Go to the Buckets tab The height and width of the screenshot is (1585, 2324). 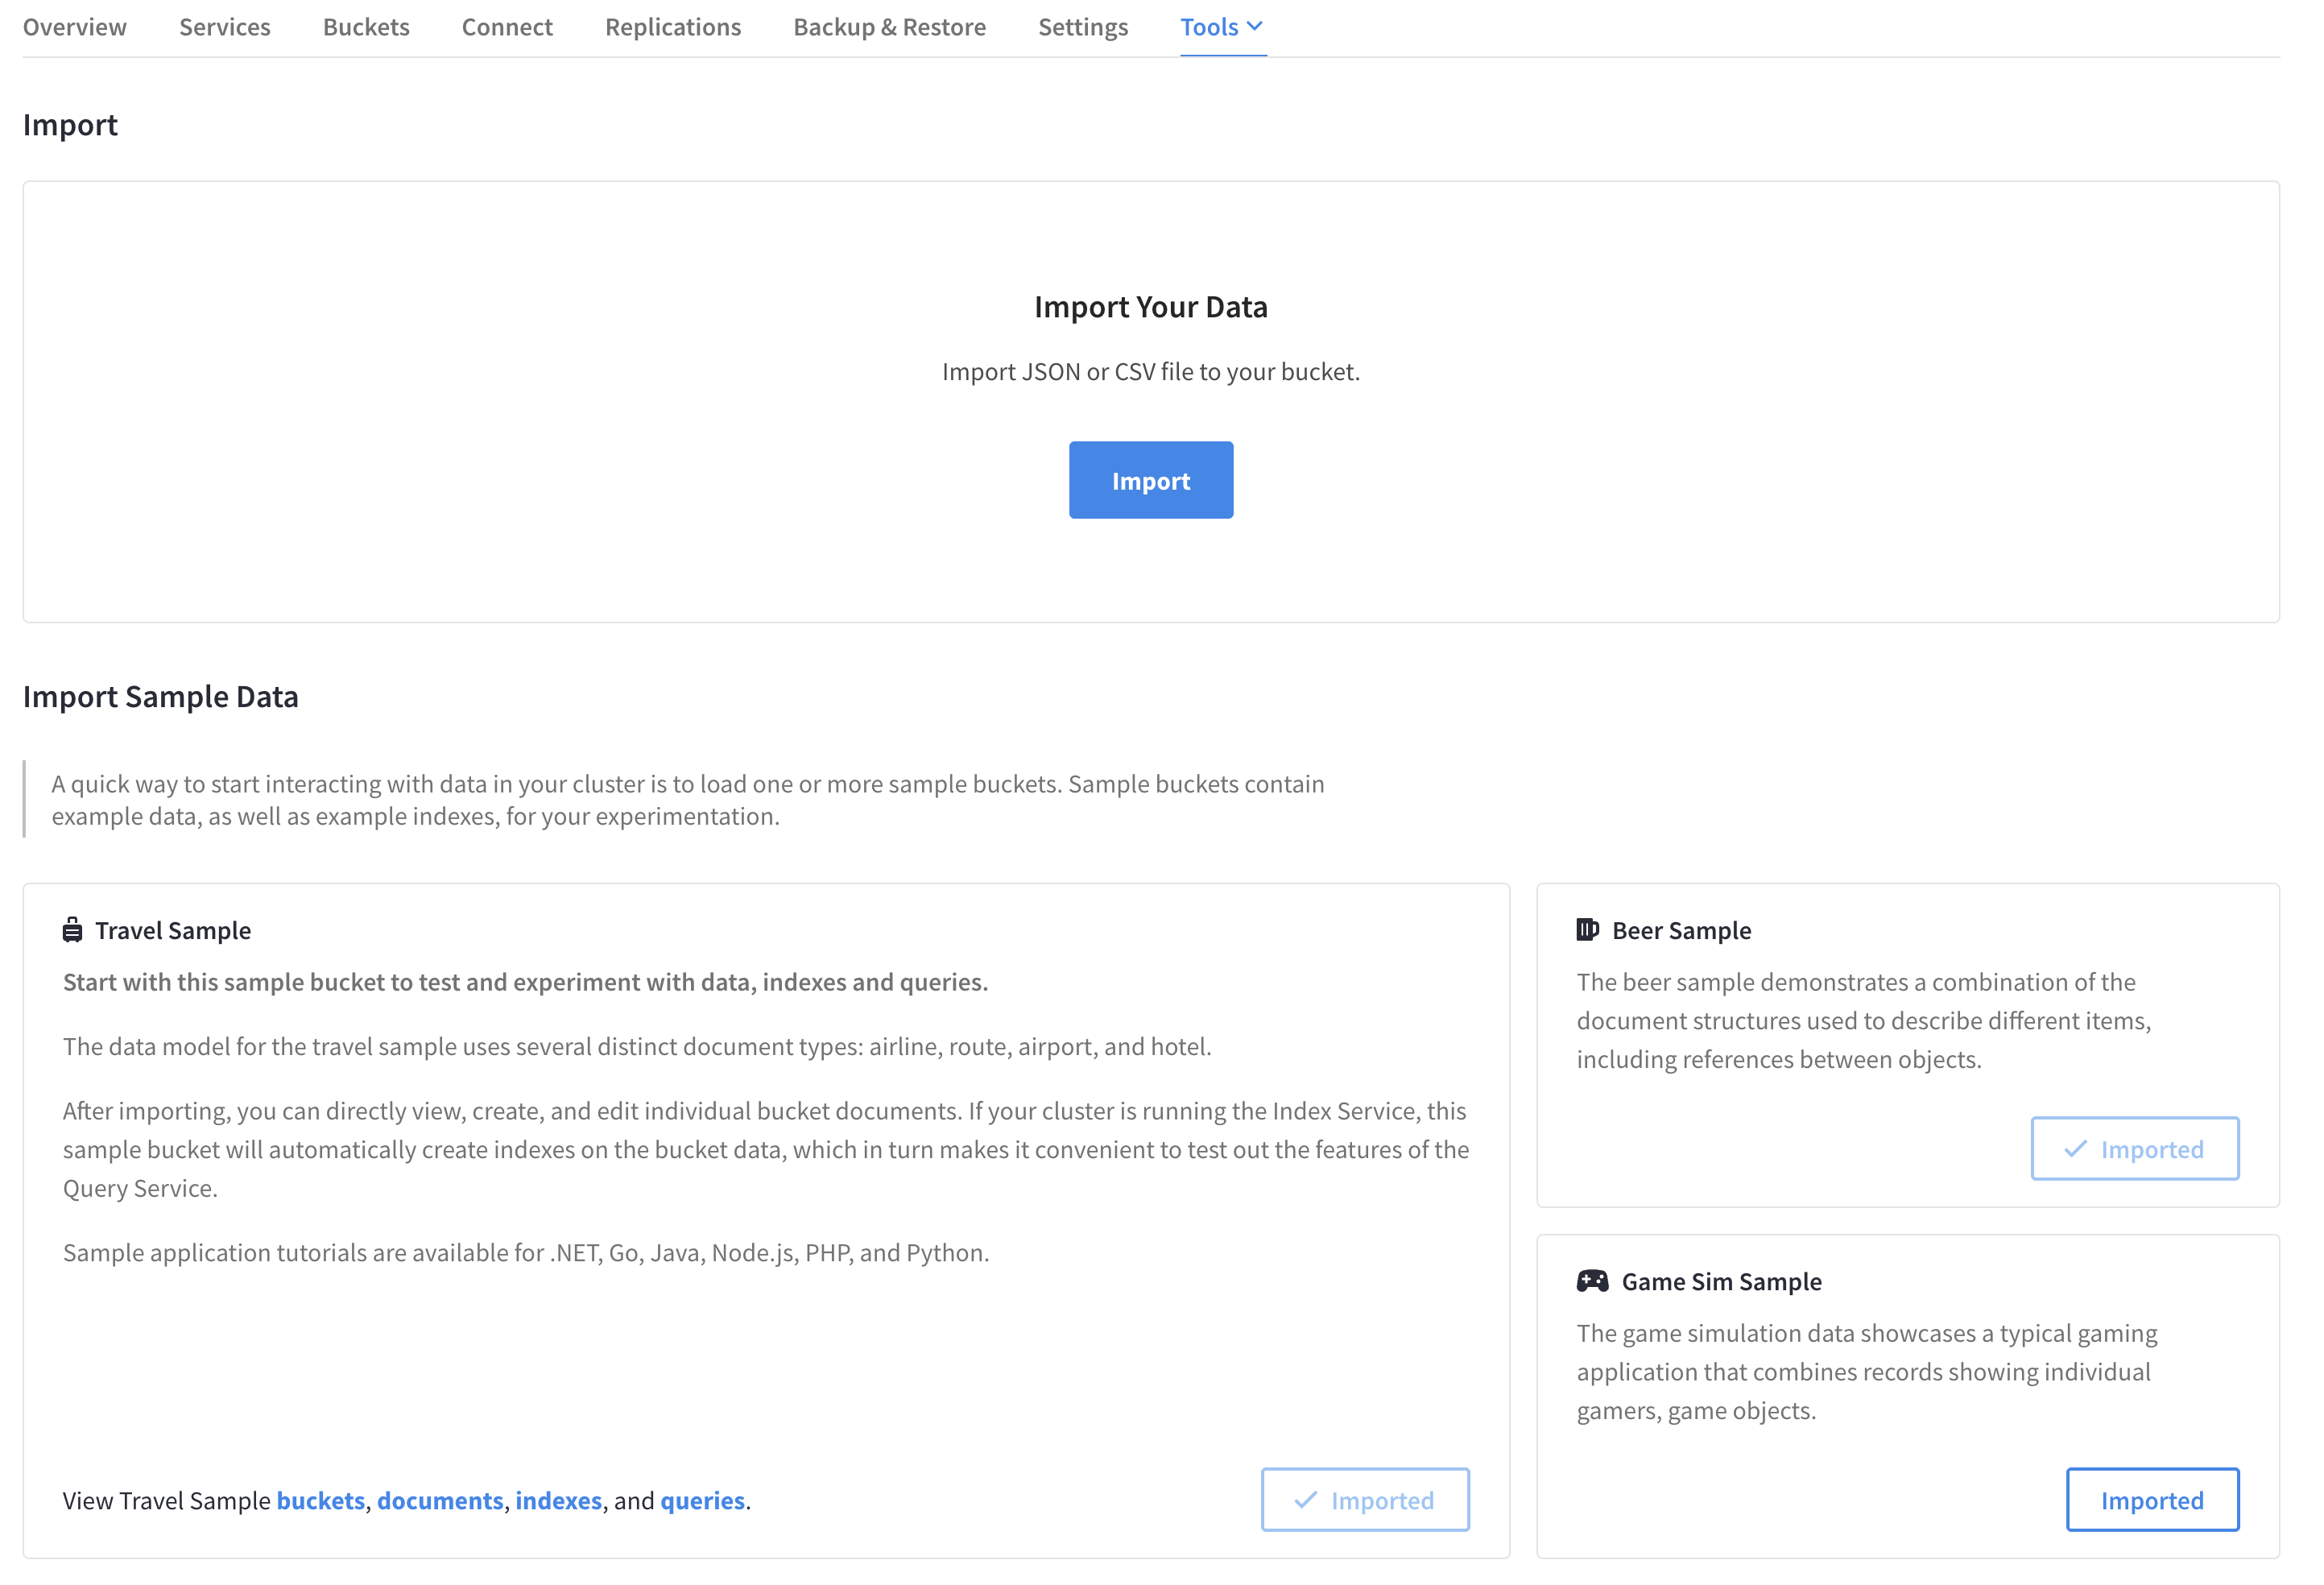click(366, 27)
